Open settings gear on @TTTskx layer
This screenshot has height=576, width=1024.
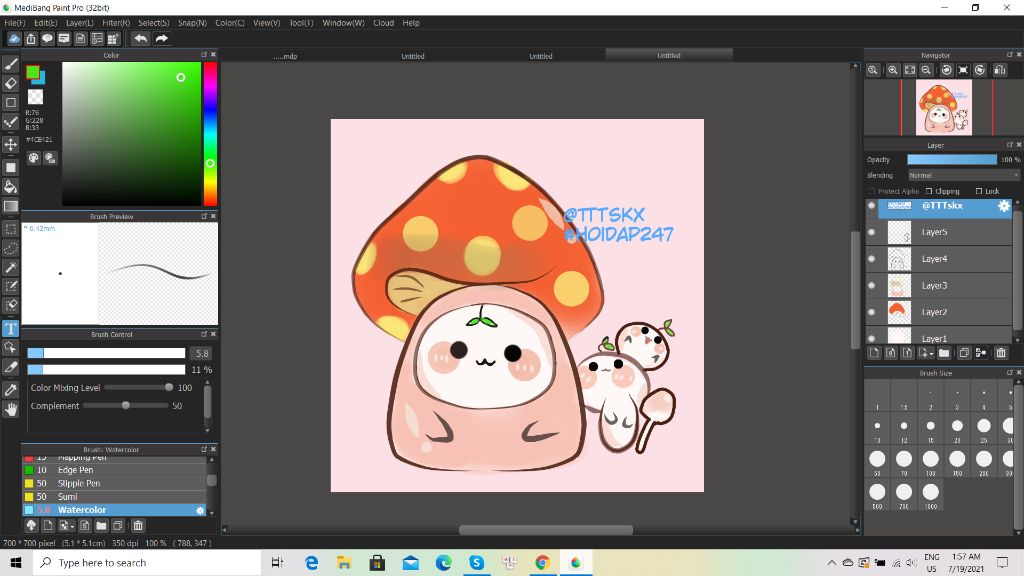point(1004,206)
